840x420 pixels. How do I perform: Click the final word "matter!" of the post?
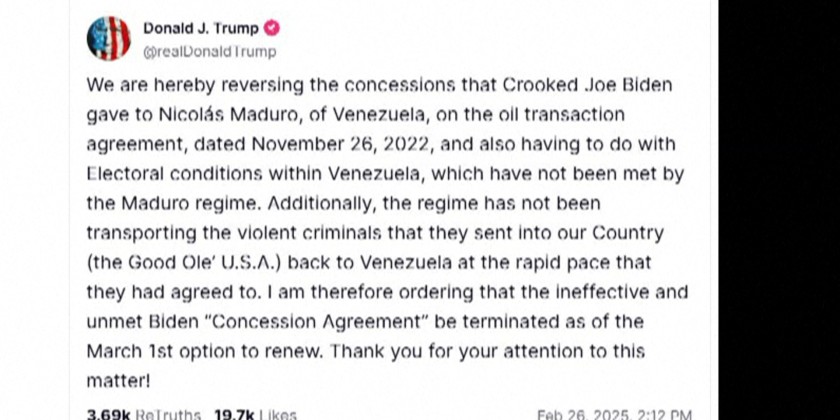pos(120,380)
